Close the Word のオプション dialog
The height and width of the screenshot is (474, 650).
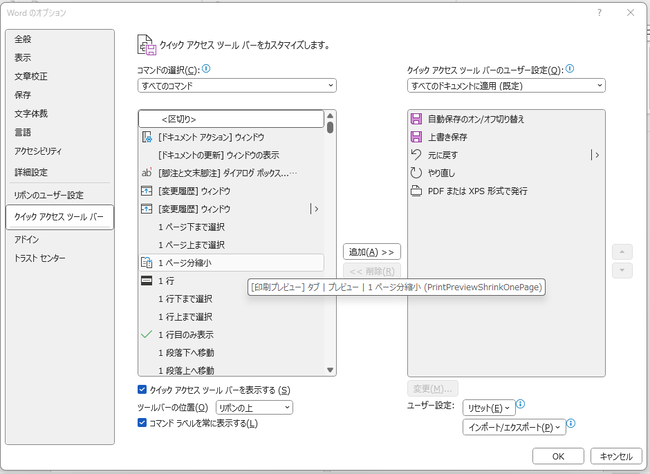[631, 13]
